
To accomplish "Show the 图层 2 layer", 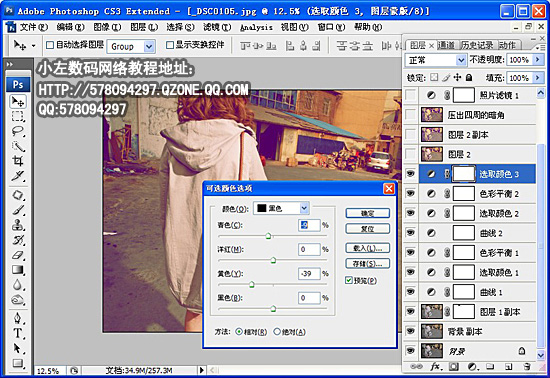I will click(410, 154).
